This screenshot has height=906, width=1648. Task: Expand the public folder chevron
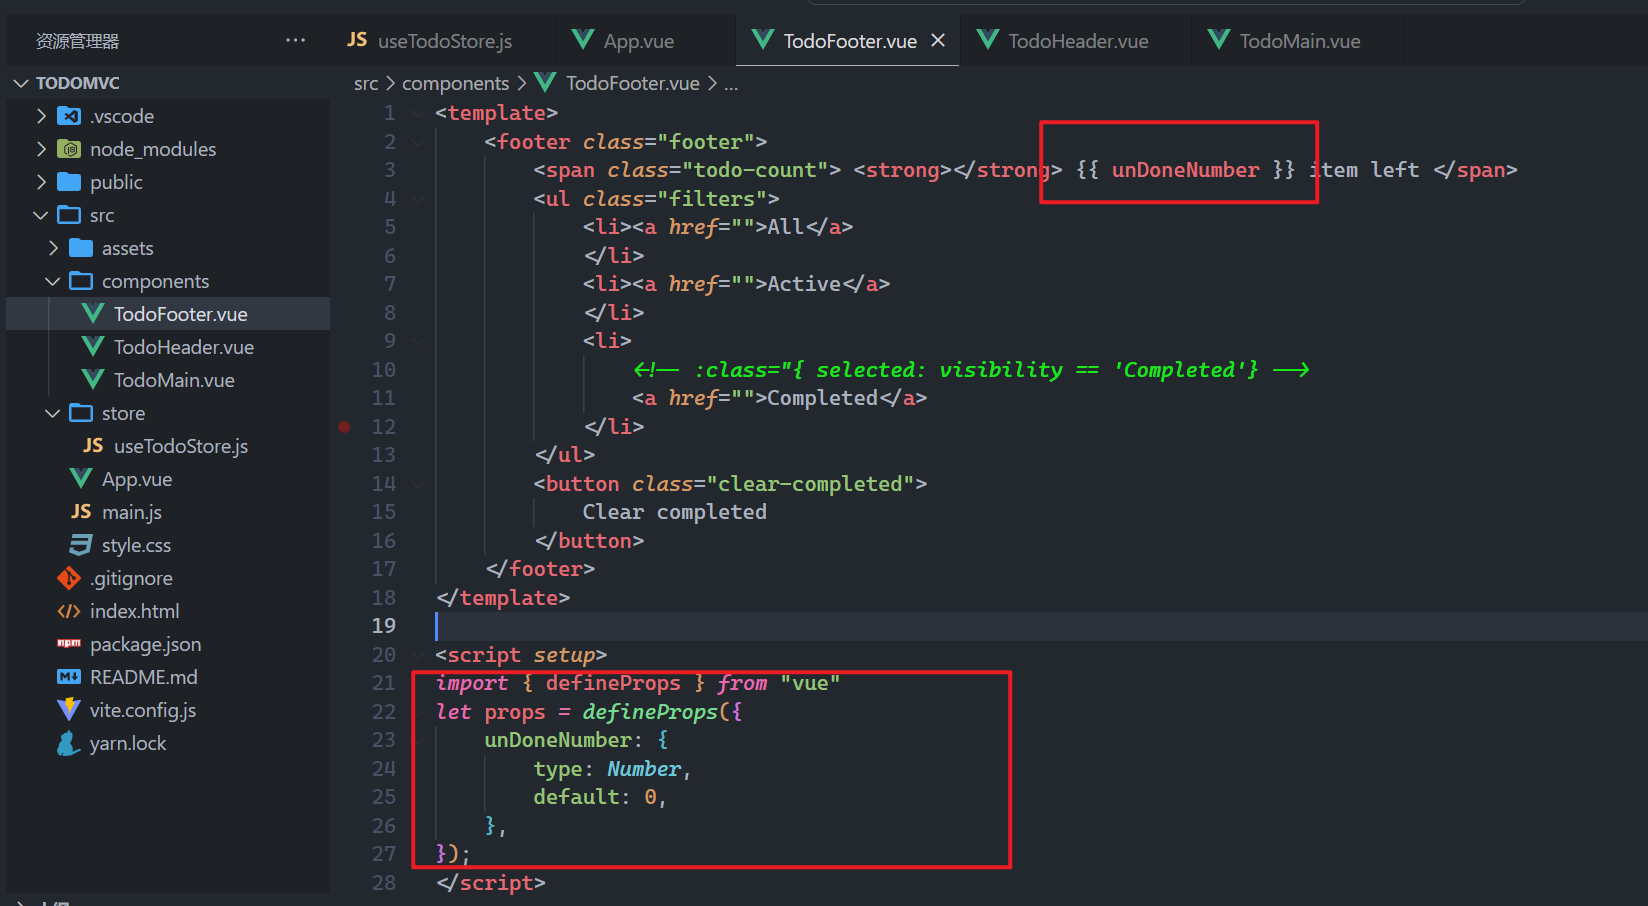point(41,182)
